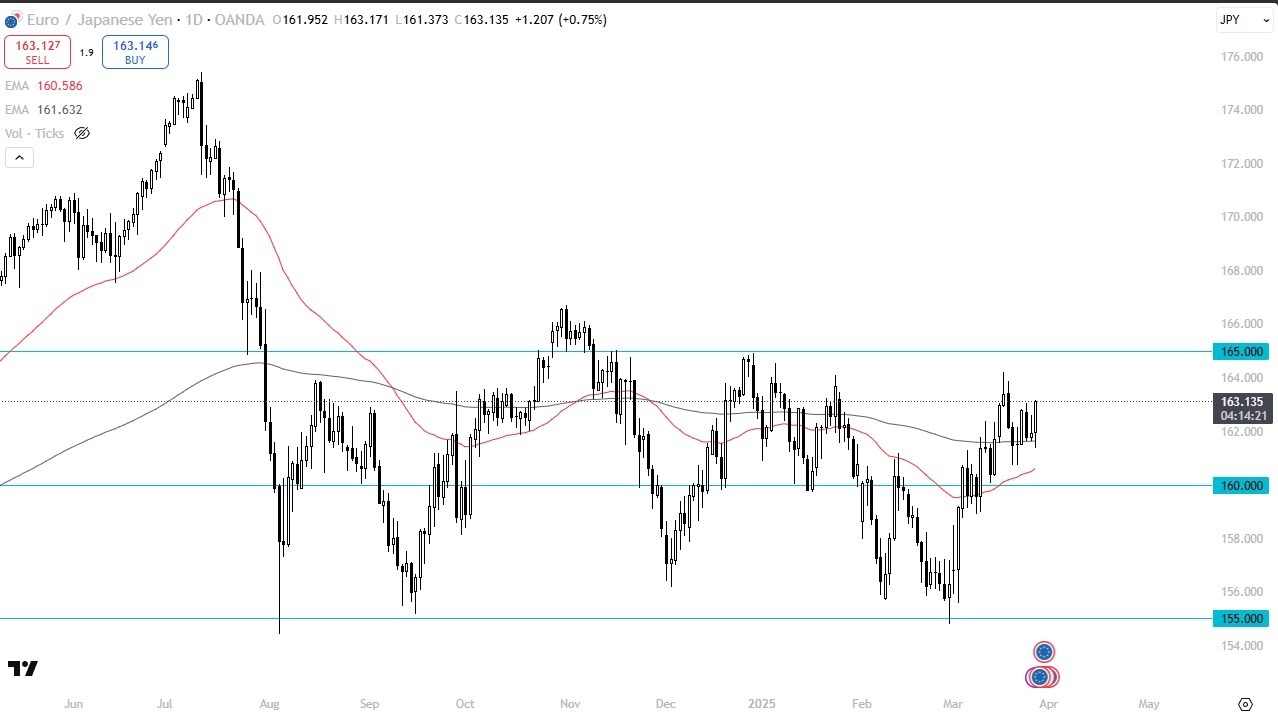Click the 155.000 price level label

(x=1240, y=619)
